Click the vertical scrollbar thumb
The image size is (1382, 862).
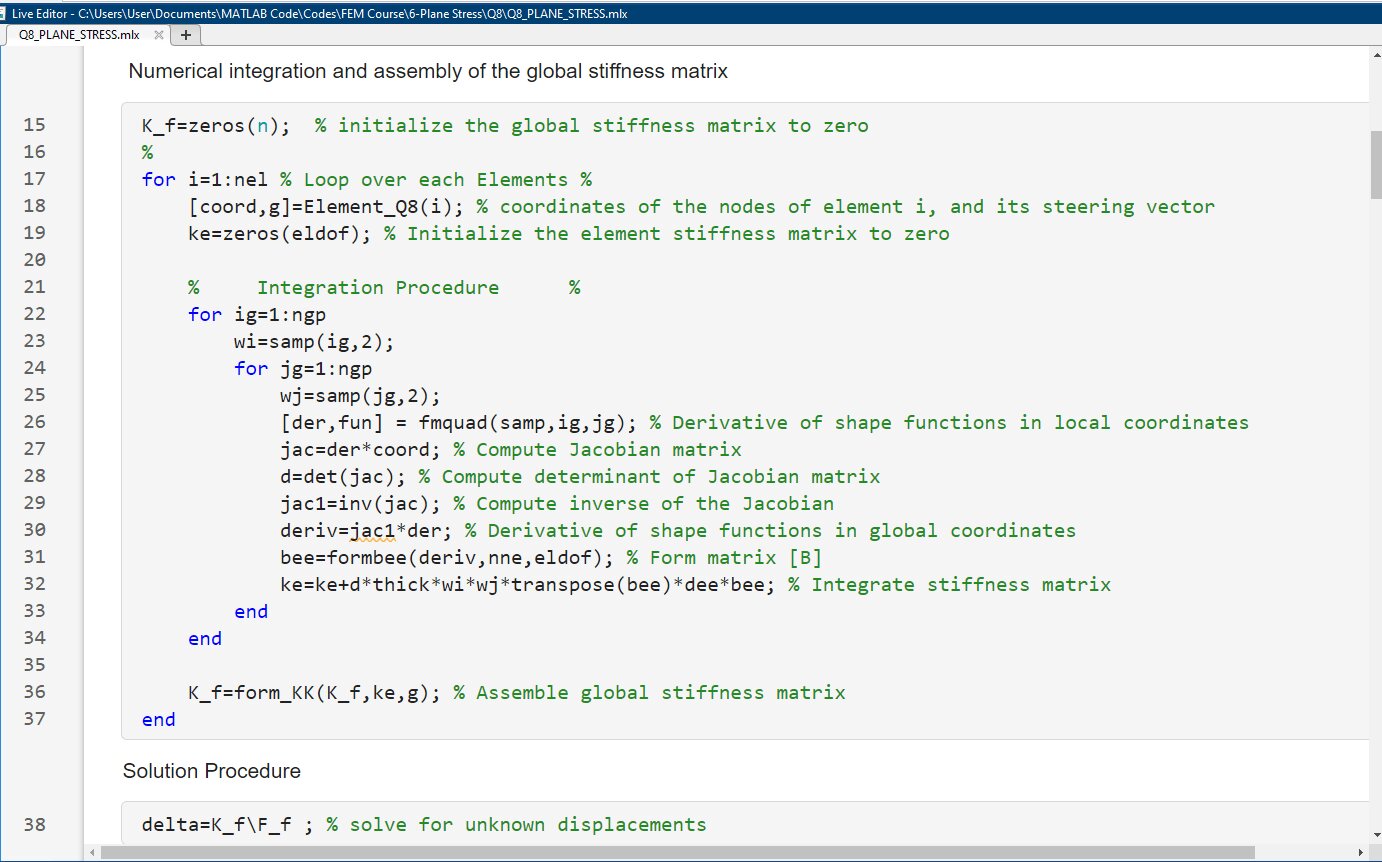1374,165
